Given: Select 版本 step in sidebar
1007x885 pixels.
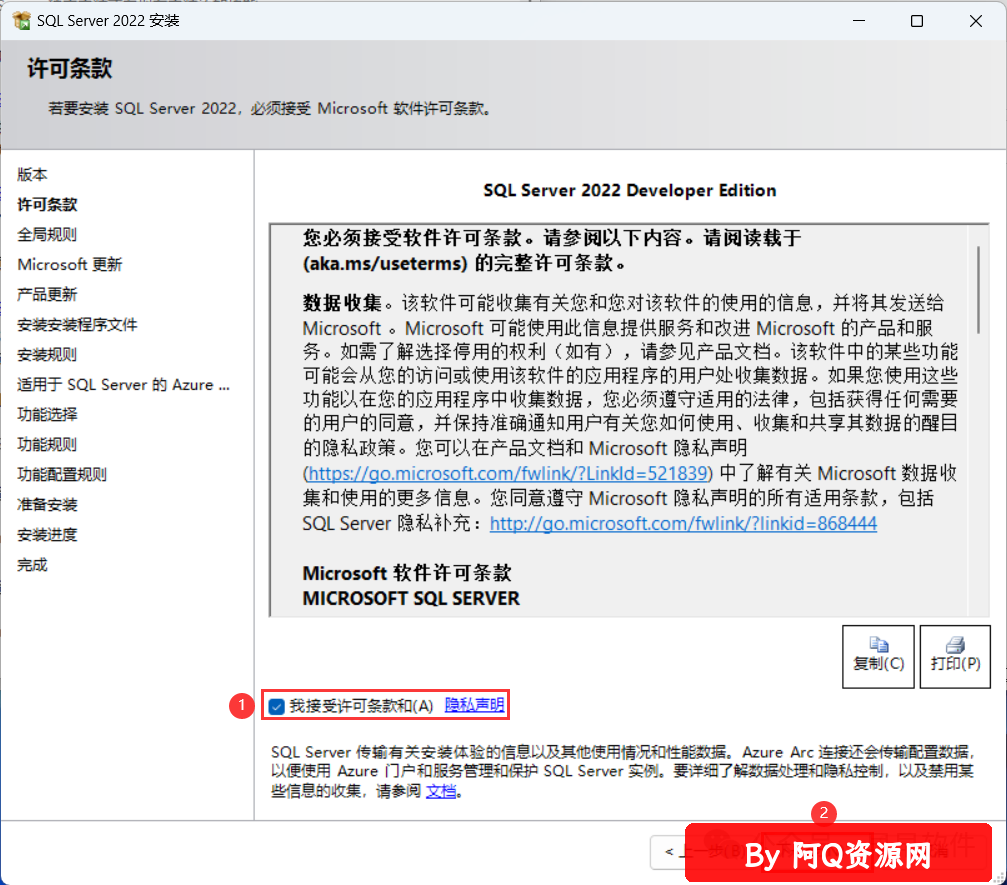Looking at the screenshot, I should (32, 175).
